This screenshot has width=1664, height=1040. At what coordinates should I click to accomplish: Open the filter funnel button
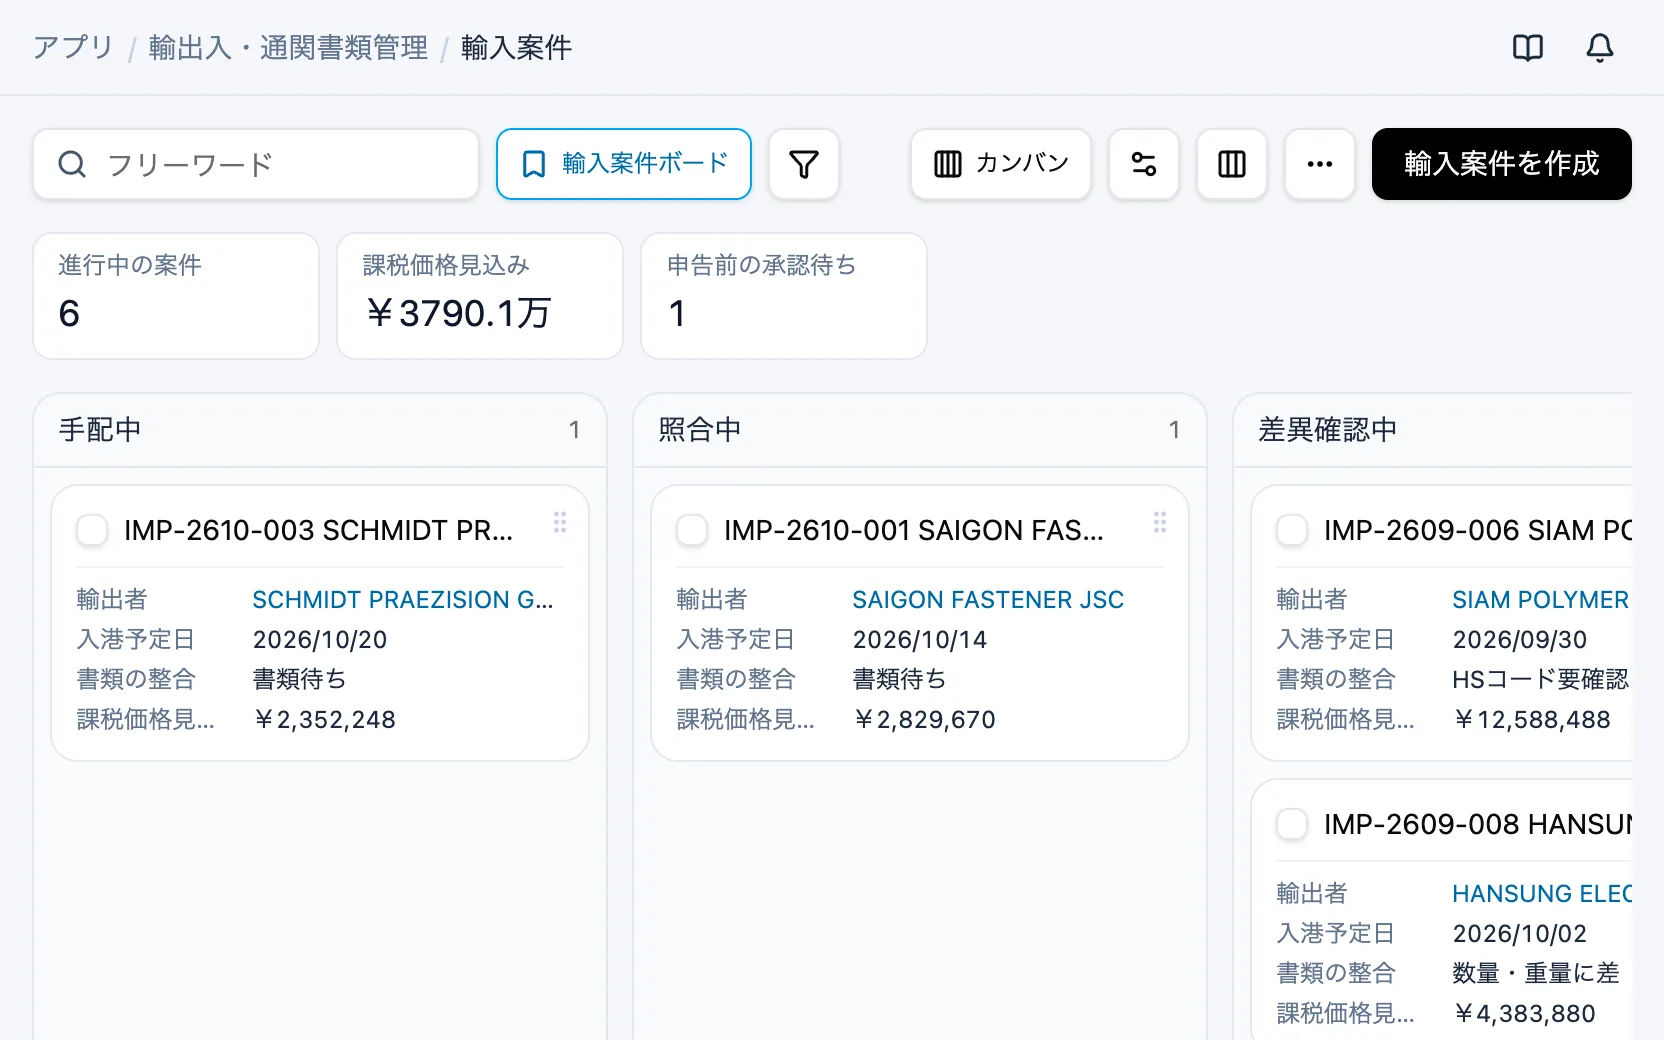coord(804,164)
